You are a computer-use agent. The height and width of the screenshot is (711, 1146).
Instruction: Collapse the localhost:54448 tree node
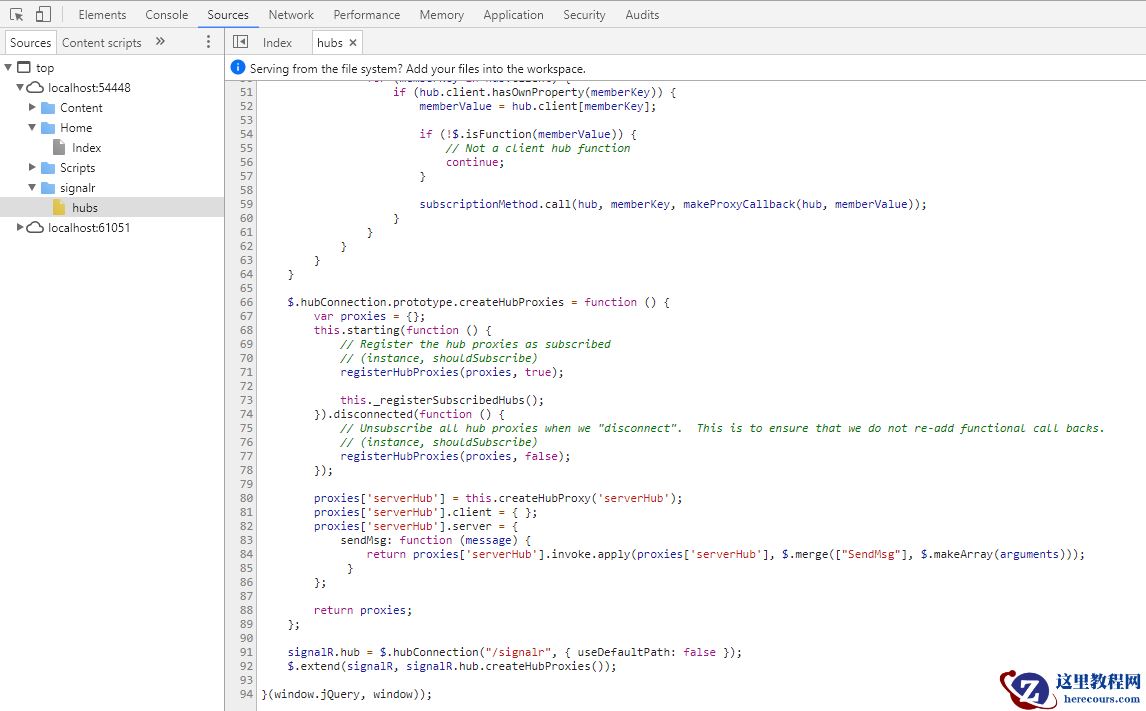[21, 88]
